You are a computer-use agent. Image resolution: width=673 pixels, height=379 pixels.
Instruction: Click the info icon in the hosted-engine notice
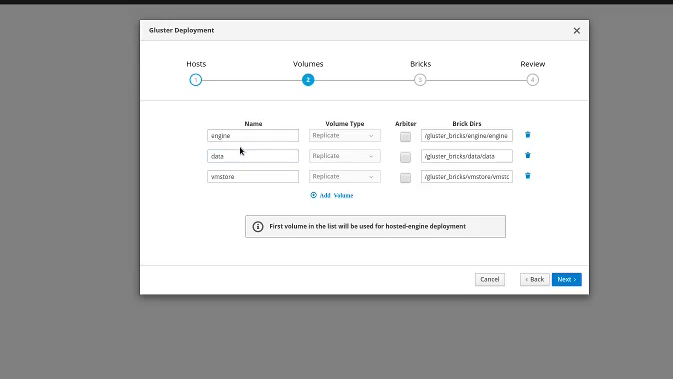click(x=258, y=227)
